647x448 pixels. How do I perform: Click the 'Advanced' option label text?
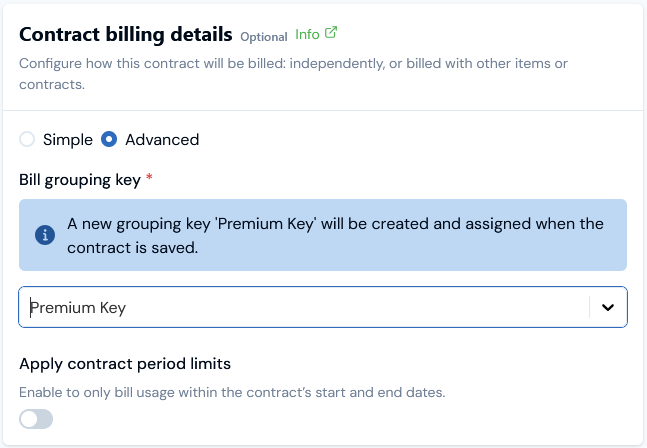pyautogui.click(x=161, y=140)
